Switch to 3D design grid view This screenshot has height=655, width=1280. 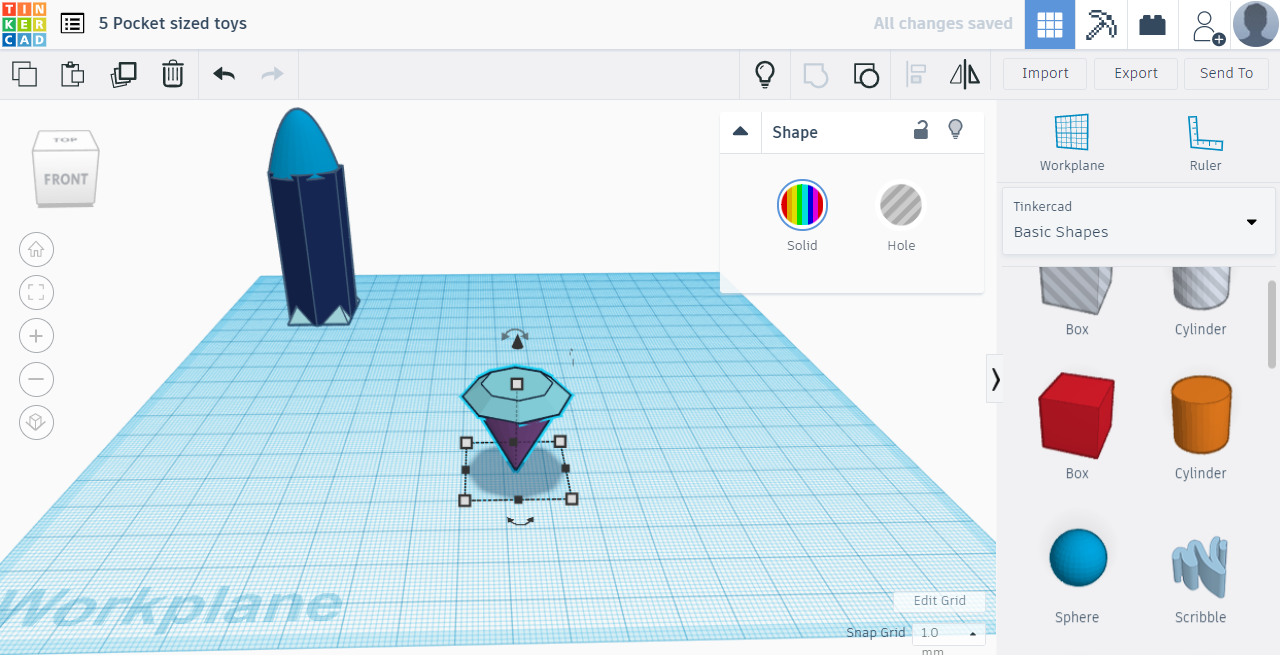tap(1050, 25)
